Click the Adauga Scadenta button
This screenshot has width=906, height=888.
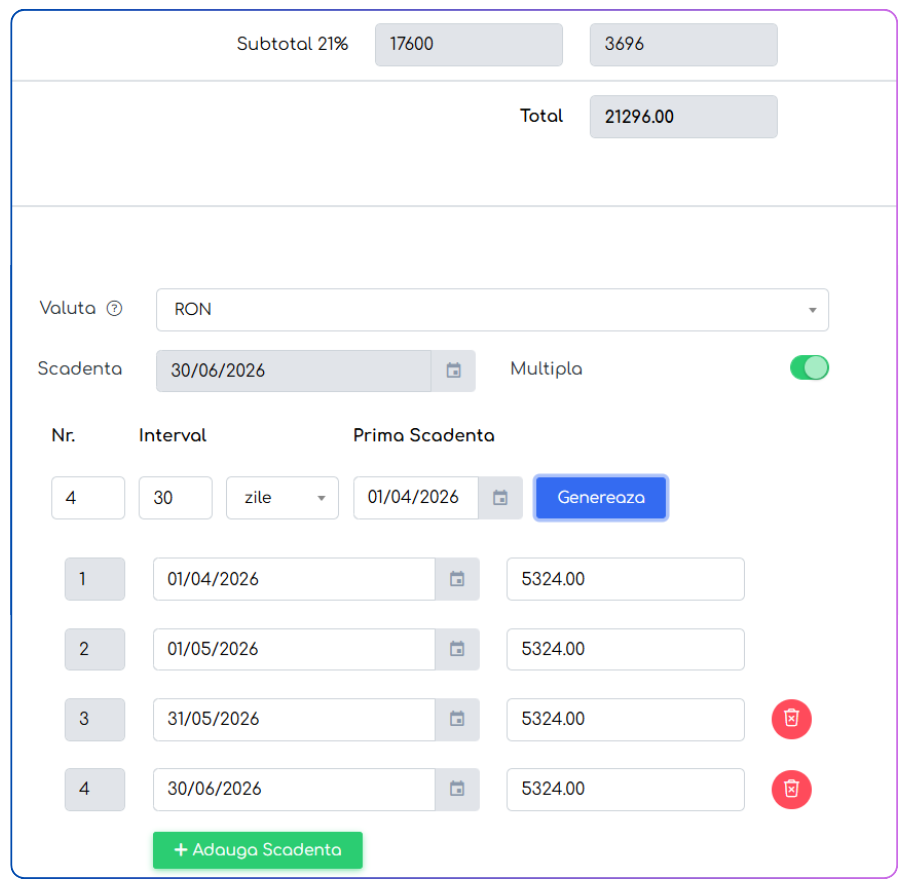258,850
